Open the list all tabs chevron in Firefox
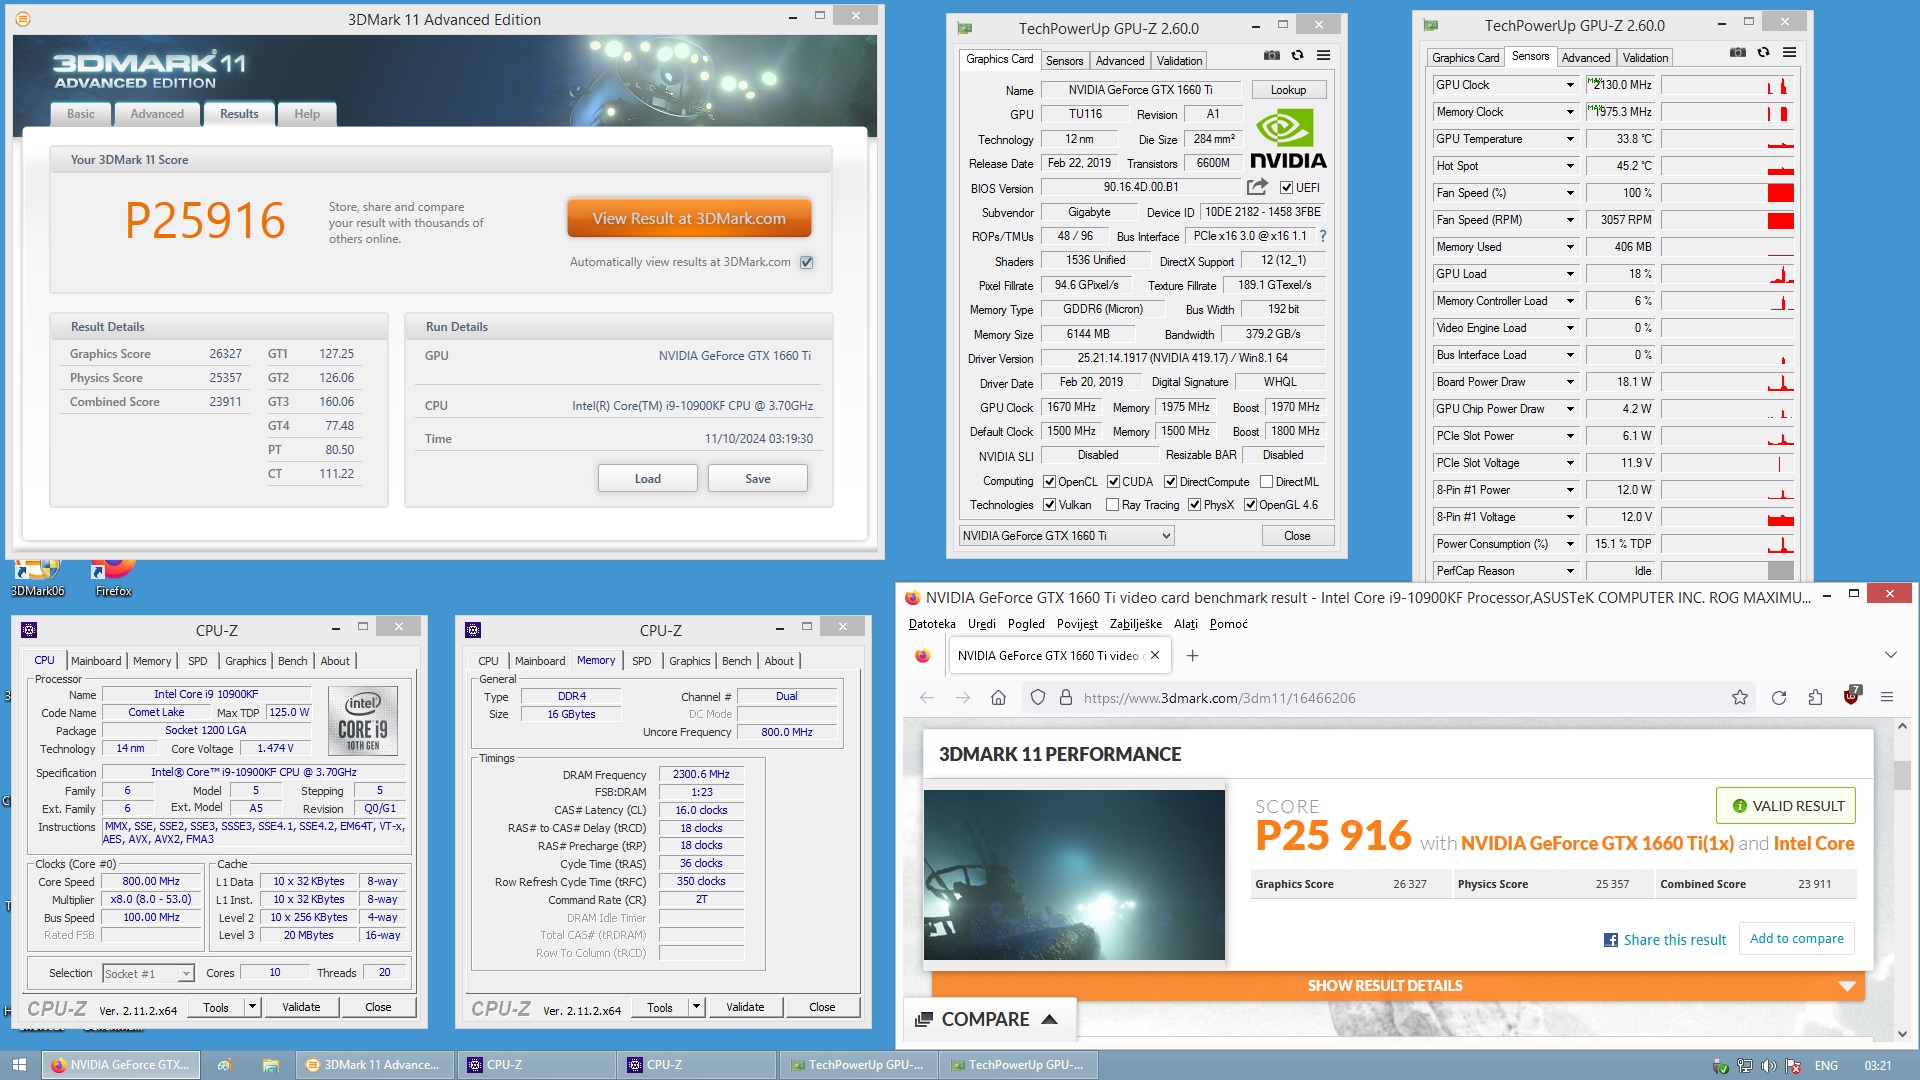Viewport: 1920px width, 1080px height. coord(1890,656)
